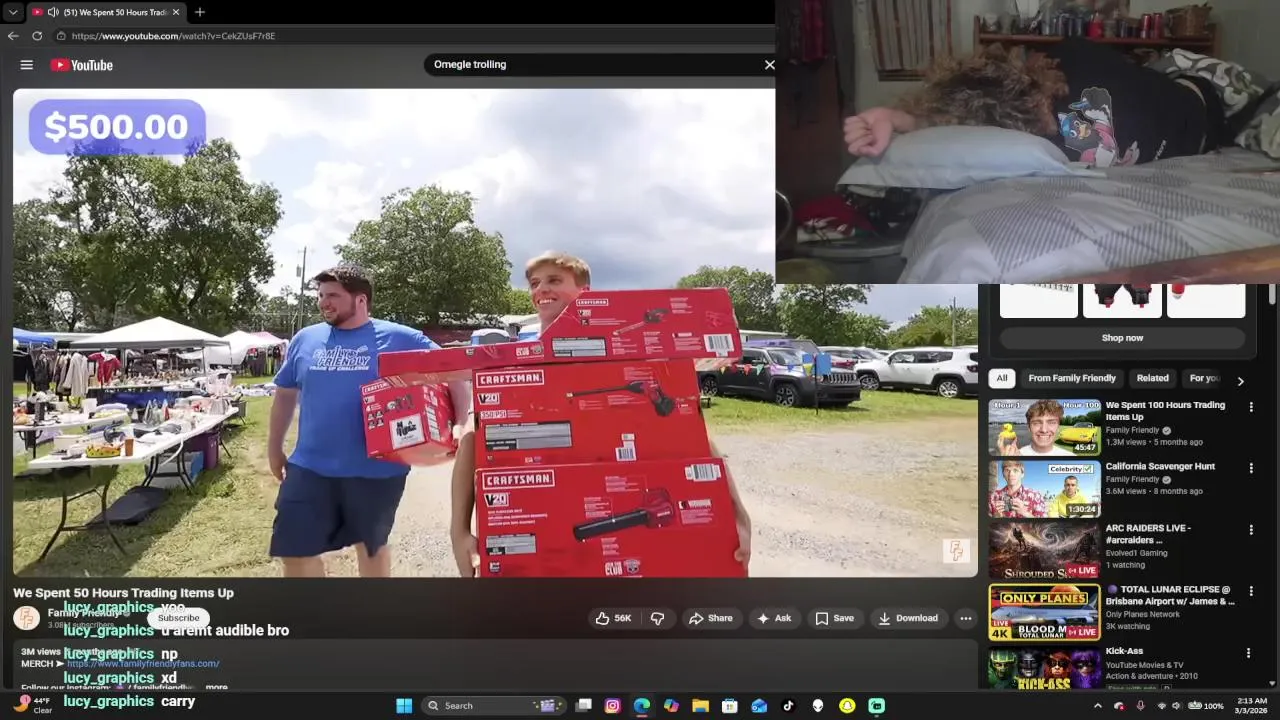This screenshot has height=720, width=1280.
Task: Open the YouTube hamburger guide menu
Action: (x=27, y=65)
